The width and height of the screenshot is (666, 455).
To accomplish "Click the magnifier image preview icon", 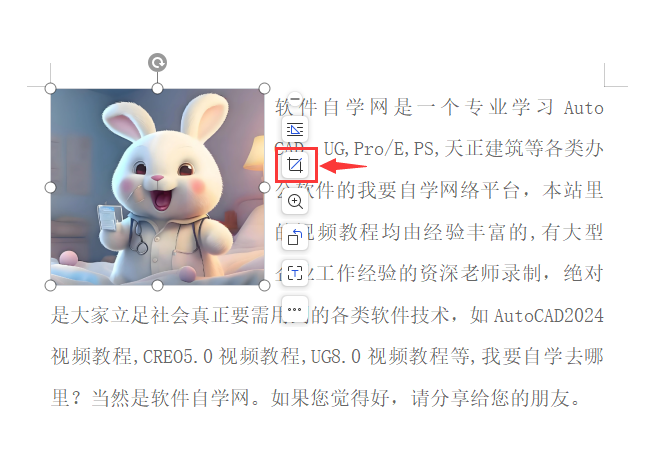I will (295, 201).
